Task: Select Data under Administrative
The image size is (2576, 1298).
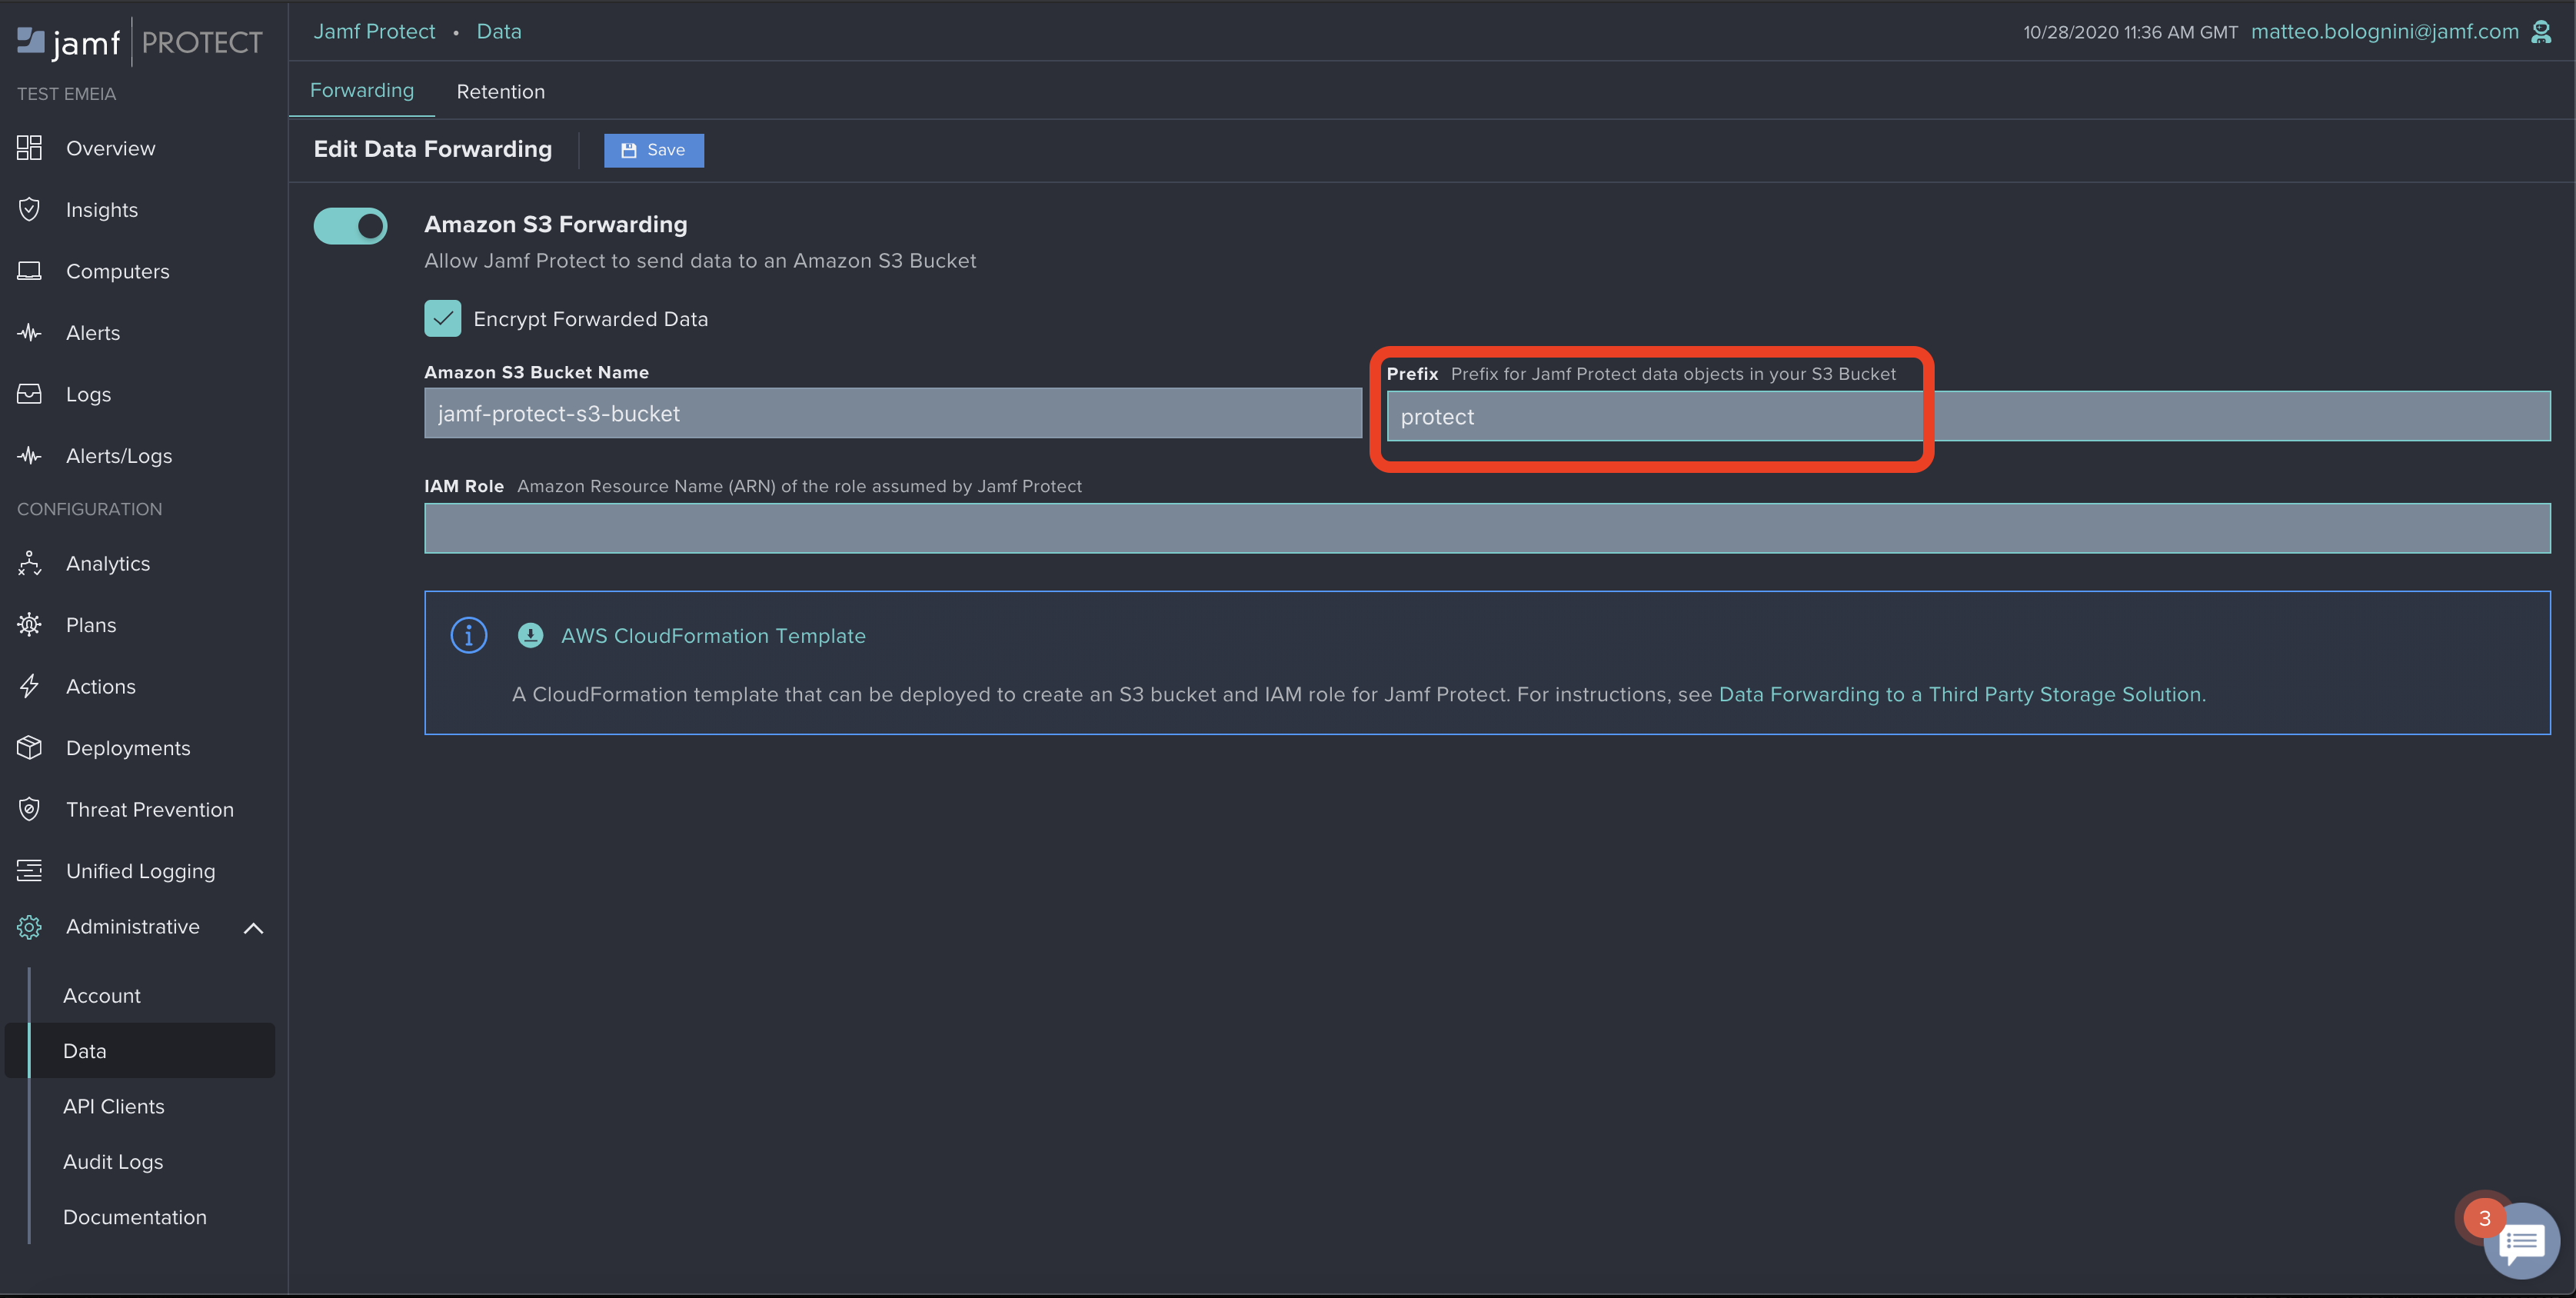Action: [x=140, y=1050]
